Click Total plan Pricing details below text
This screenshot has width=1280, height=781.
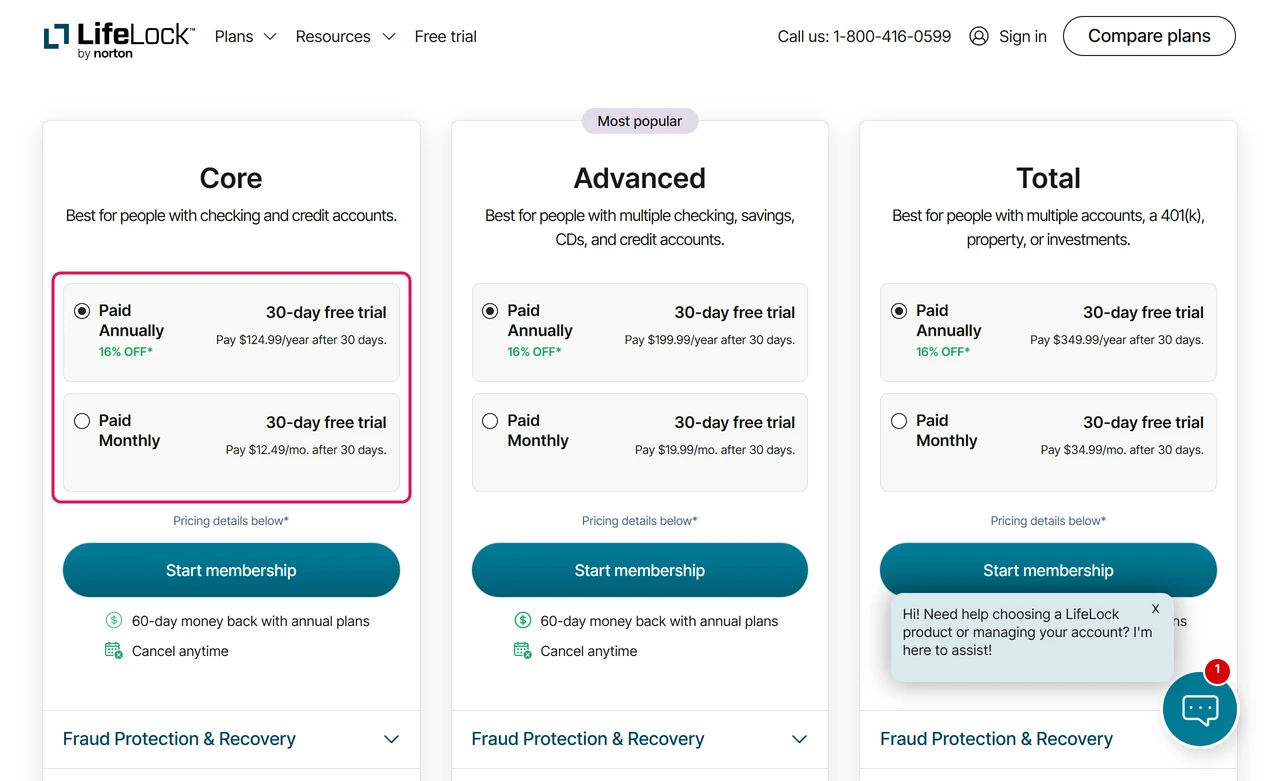[x=1048, y=521]
